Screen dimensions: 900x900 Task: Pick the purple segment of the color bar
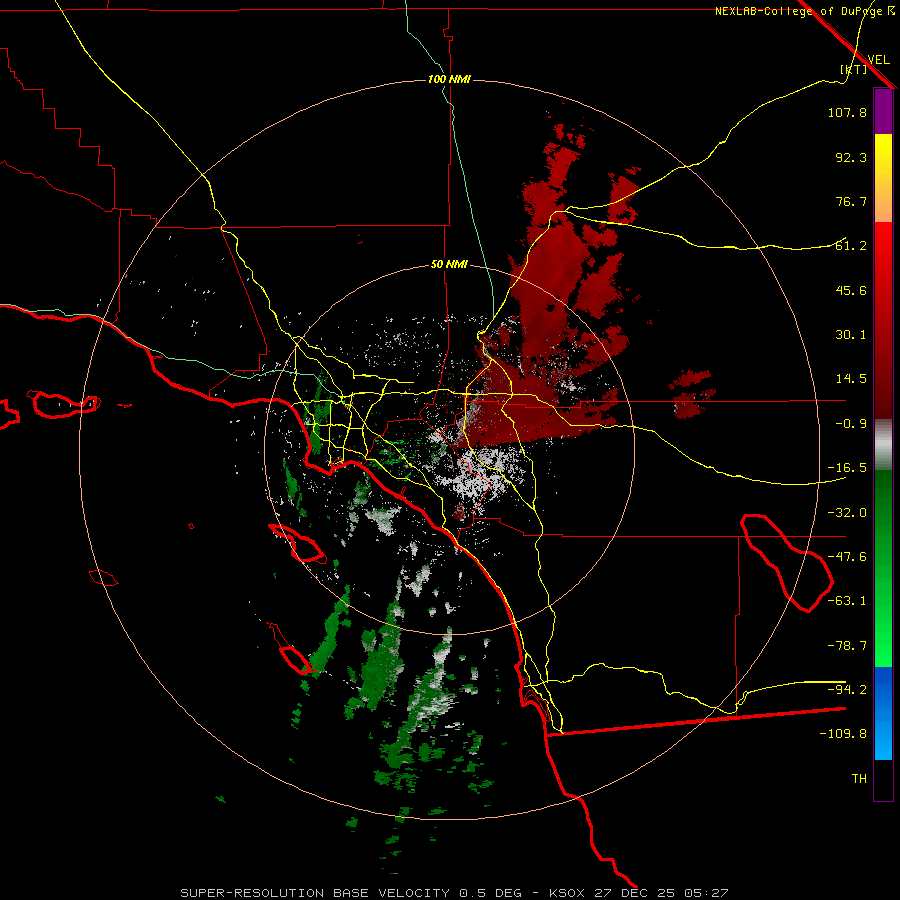pos(883,111)
